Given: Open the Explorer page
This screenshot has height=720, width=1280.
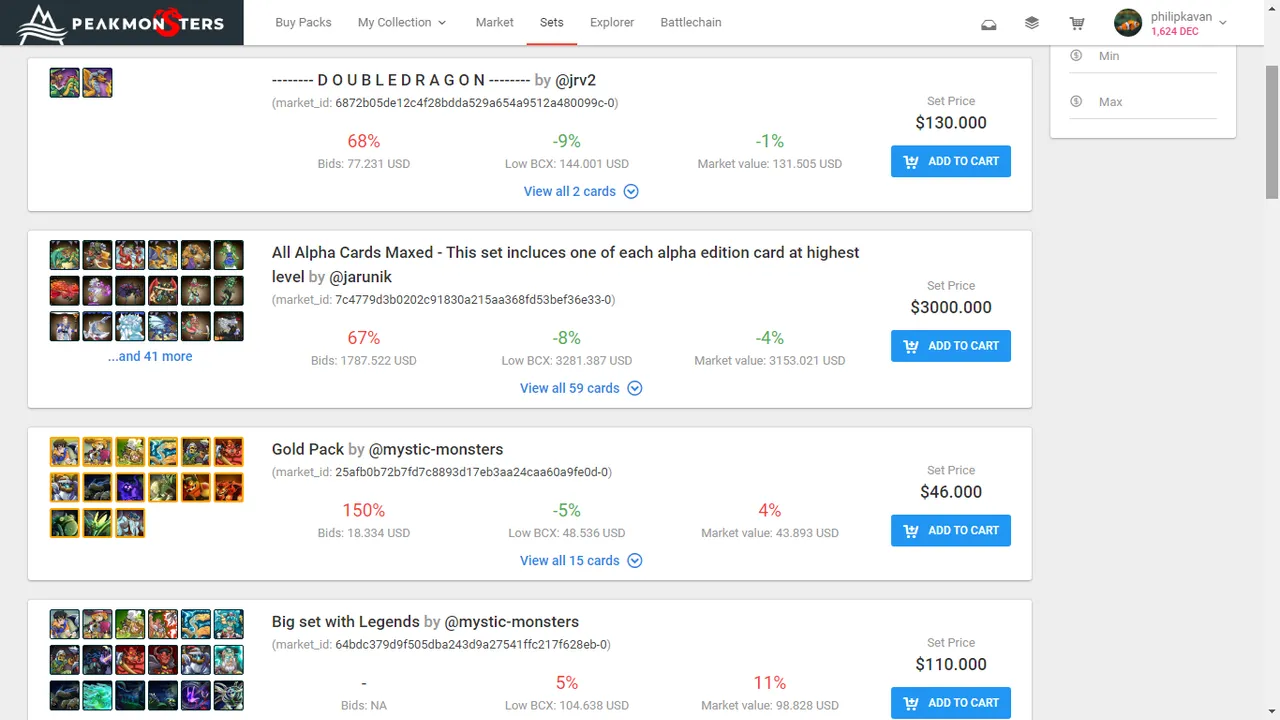Looking at the screenshot, I should click(x=612, y=22).
